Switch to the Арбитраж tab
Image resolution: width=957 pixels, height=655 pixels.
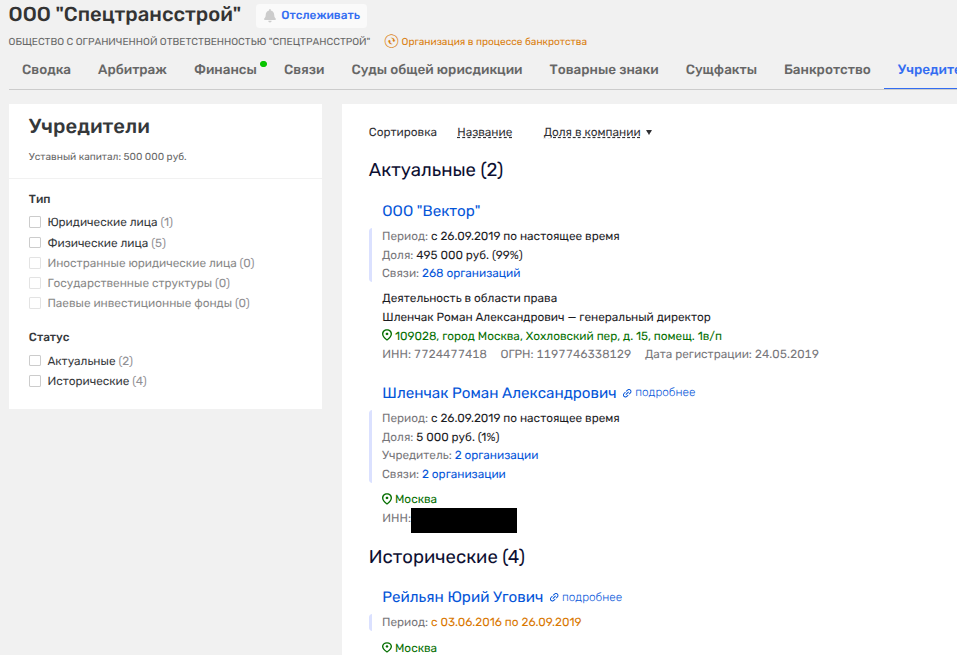tap(132, 70)
